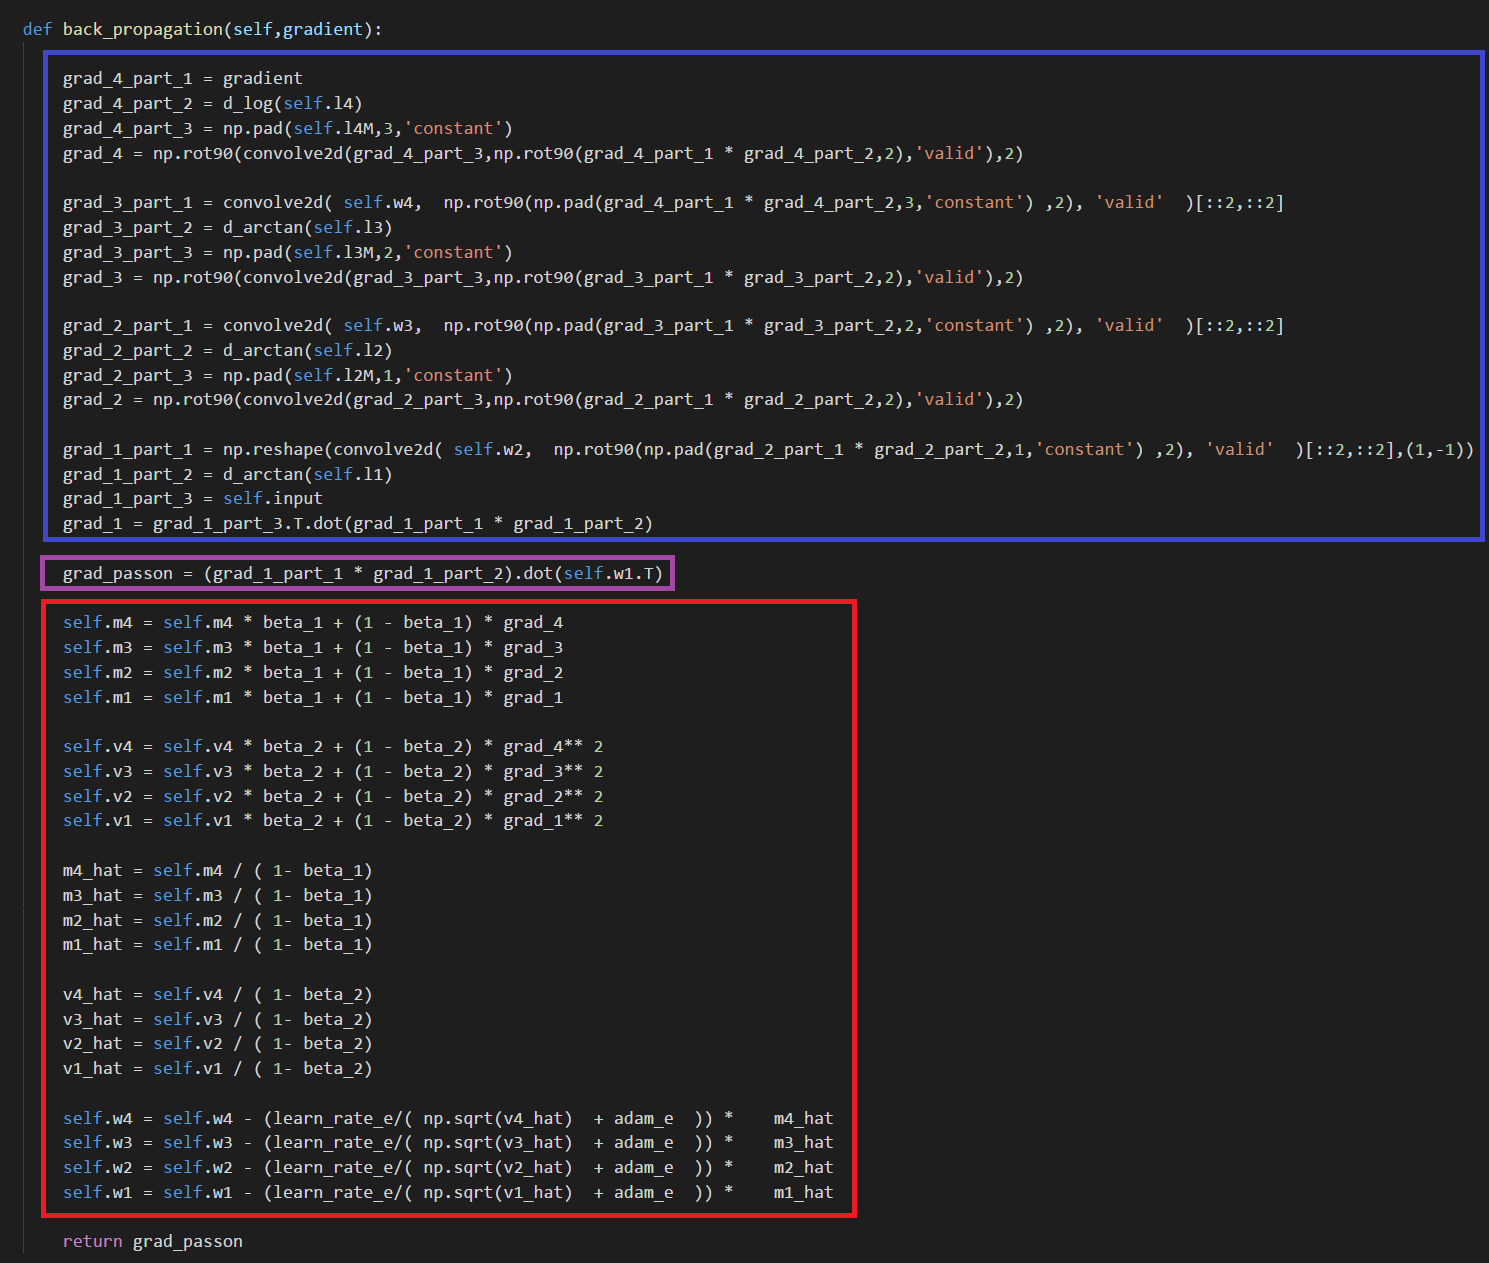Click grad_1** 2 in self.v1 update
This screenshot has width=1489, height=1263.
point(553,820)
